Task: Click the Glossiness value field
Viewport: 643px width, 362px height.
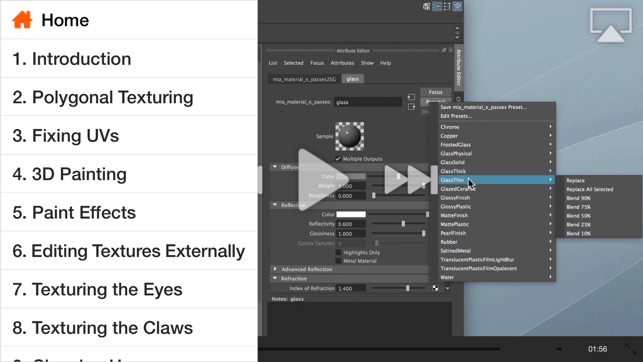Action: click(351, 234)
